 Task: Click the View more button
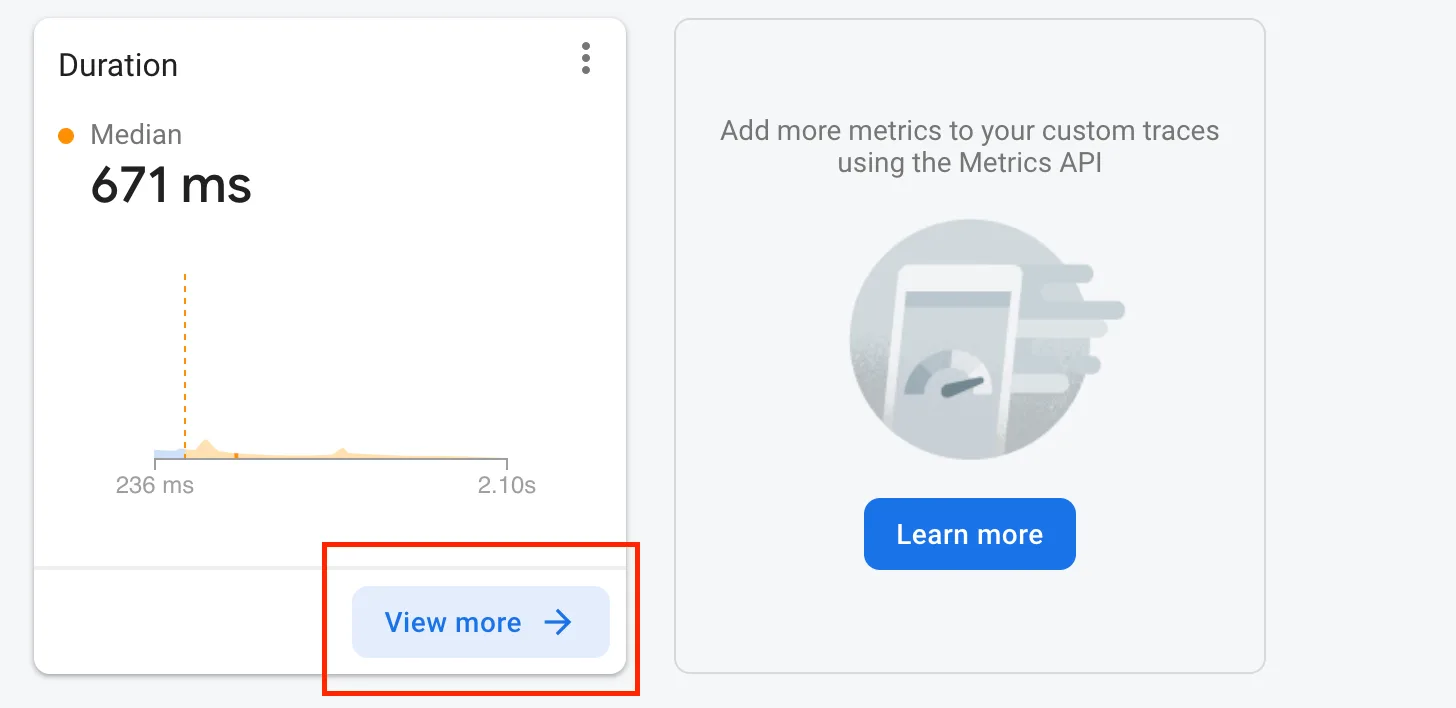coord(480,622)
